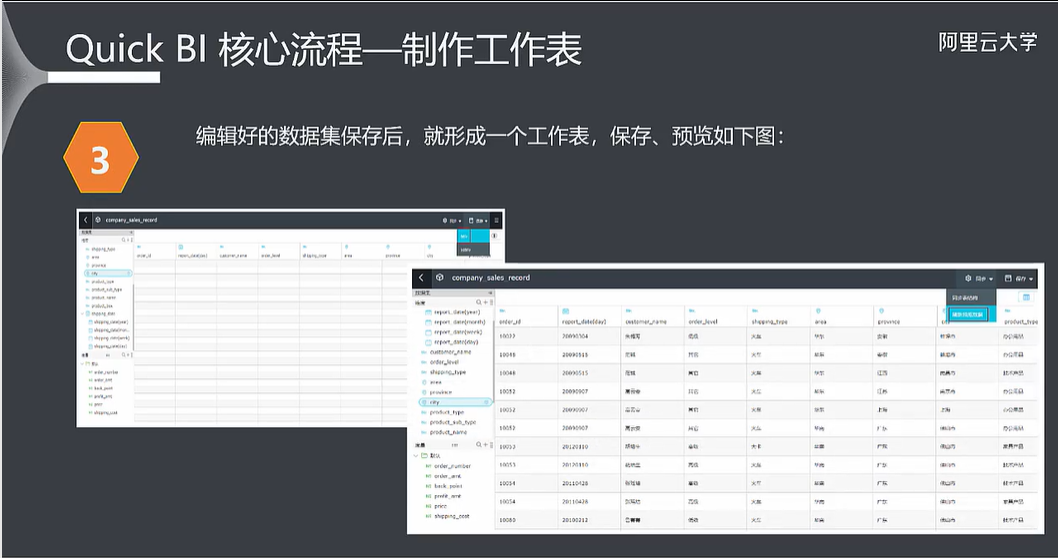Choose dark save-as option in rear window menu
The height and width of the screenshot is (558, 1058).
[x=474, y=250]
